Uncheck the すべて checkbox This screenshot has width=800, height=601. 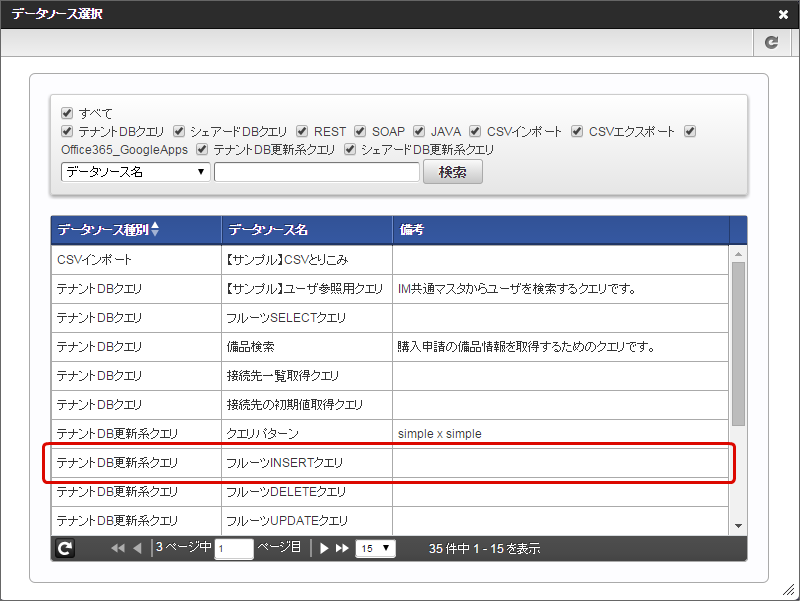coord(67,113)
